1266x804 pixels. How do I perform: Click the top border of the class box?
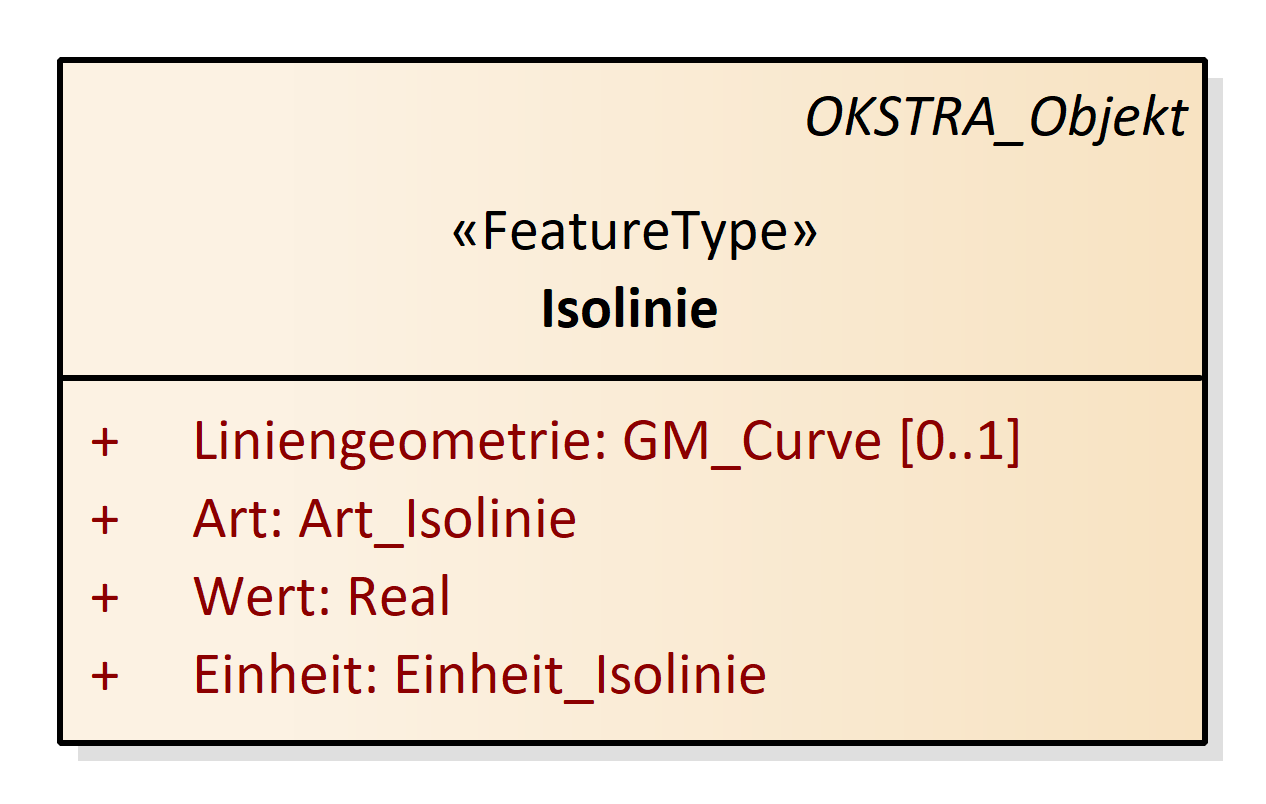tap(632, 61)
